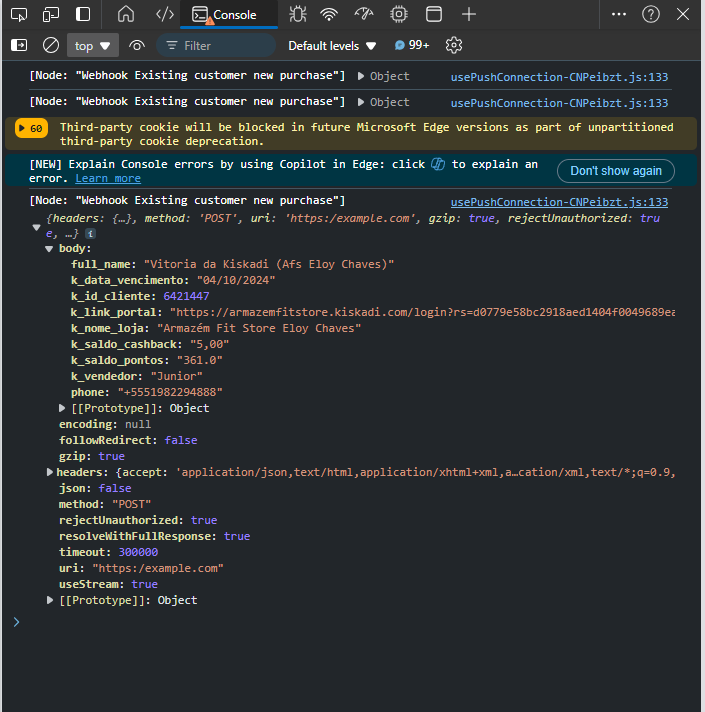Select the resolveWithFullResponse true value
Viewport: 705px width, 712px height.
(x=237, y=536)
